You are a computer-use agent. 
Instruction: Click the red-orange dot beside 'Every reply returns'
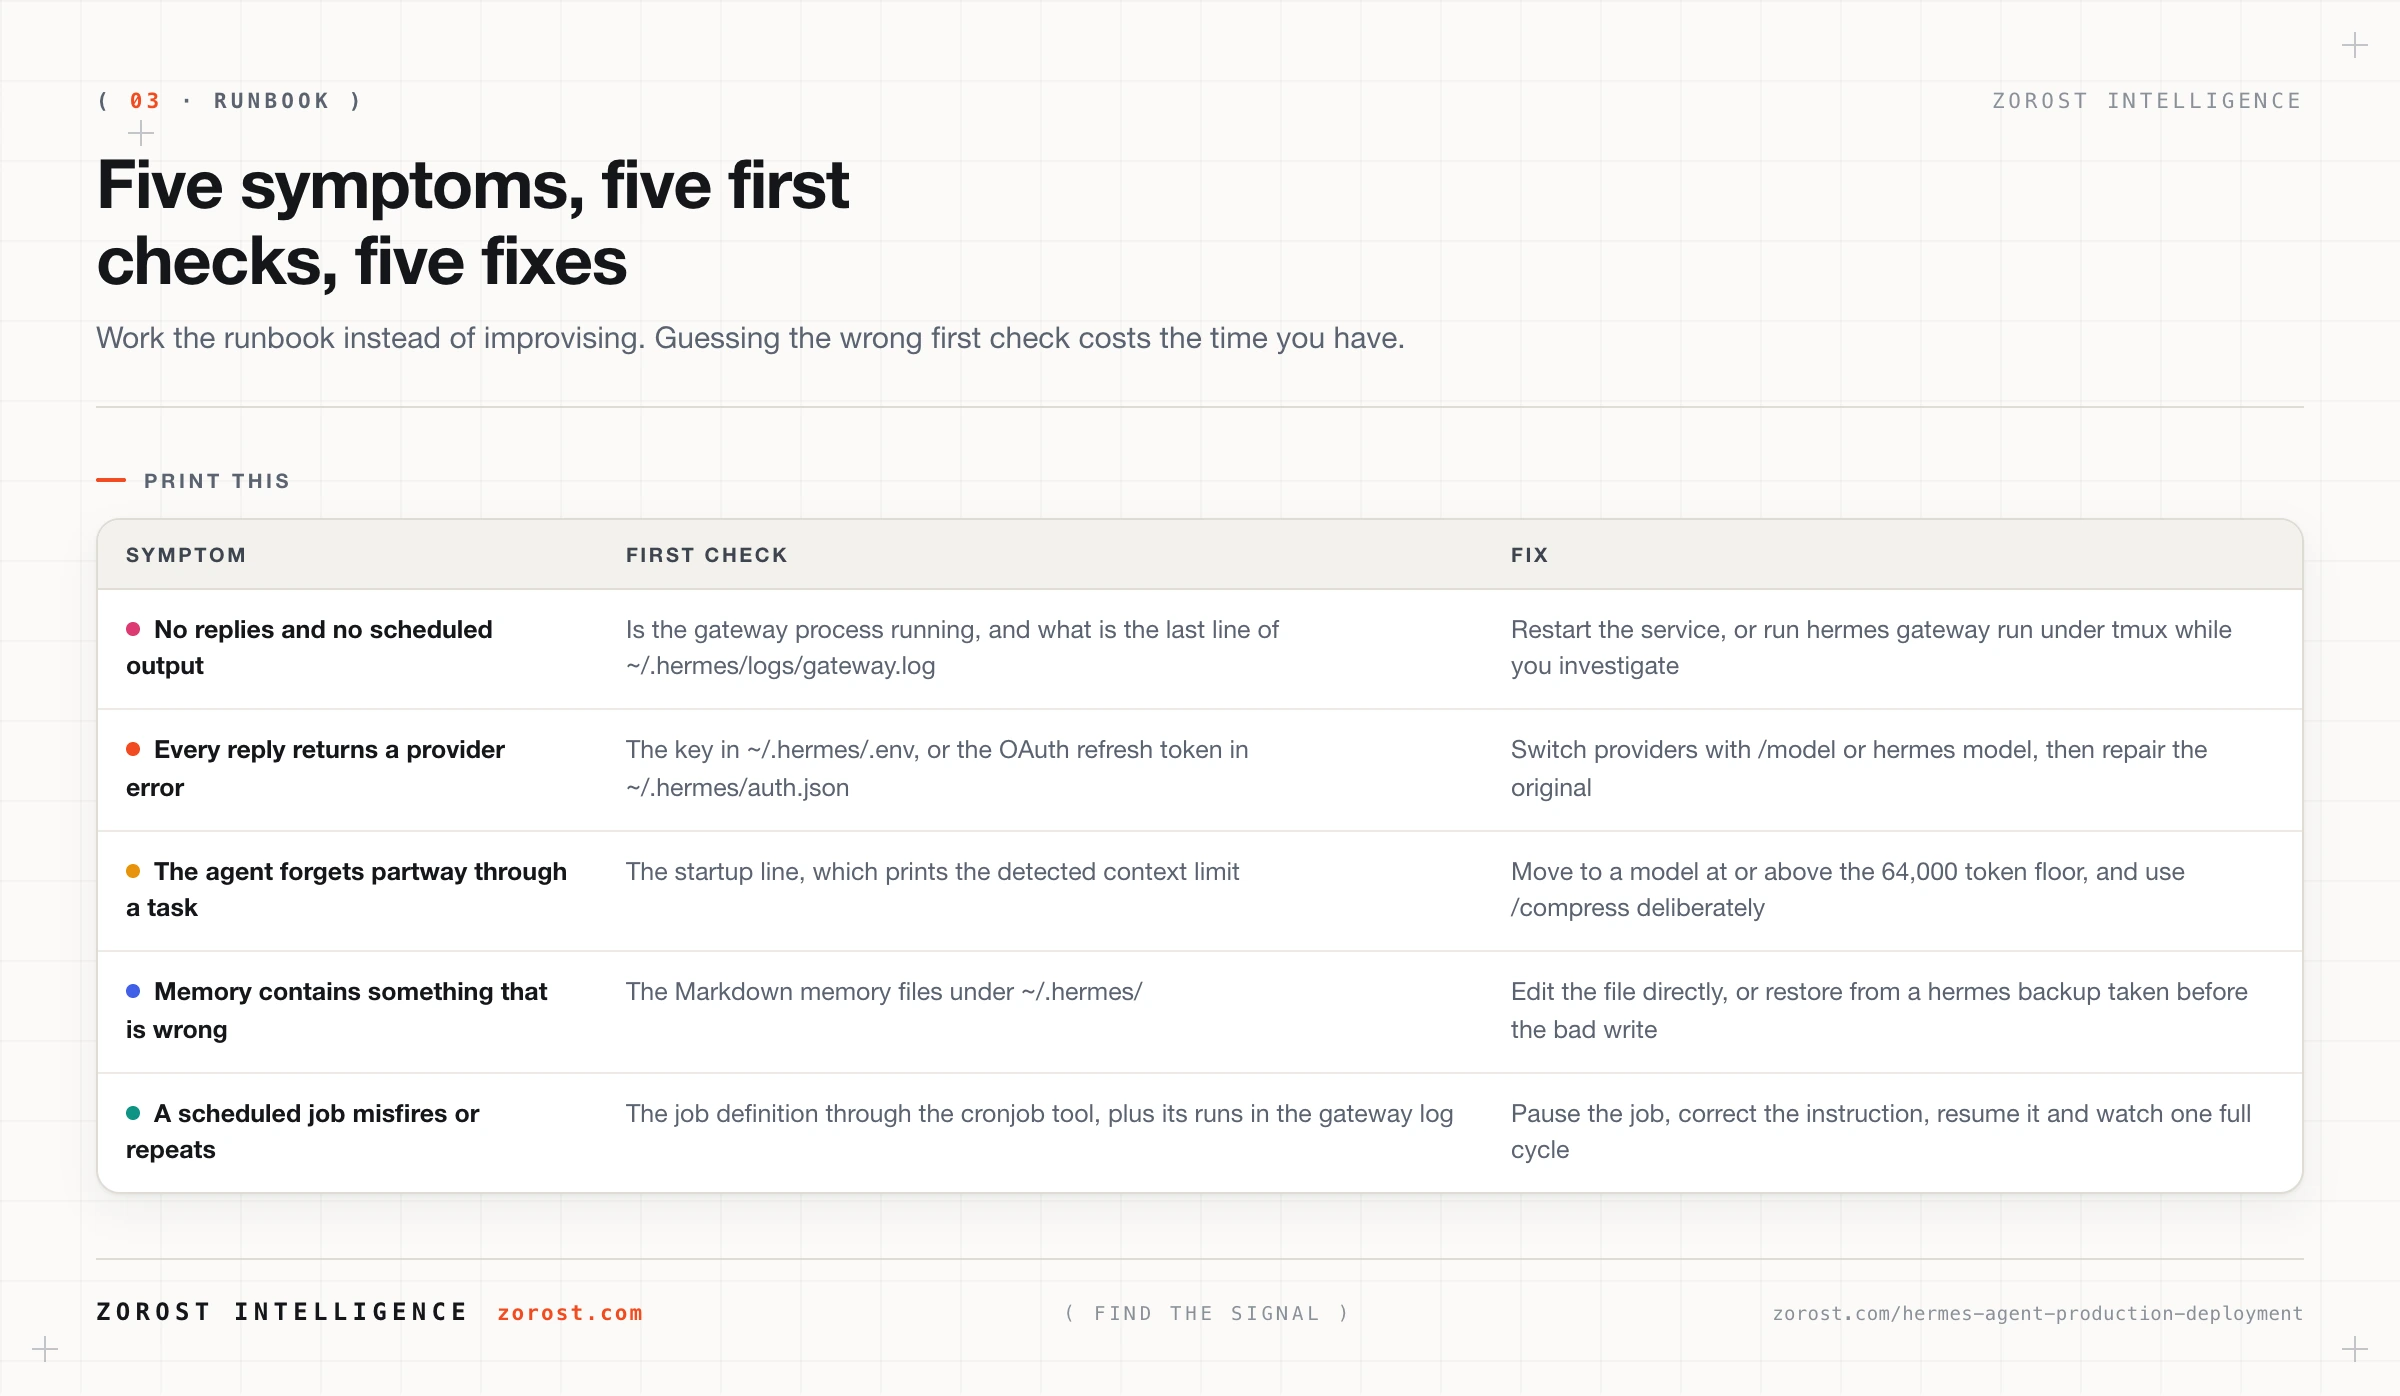click(x=133, y=749)
